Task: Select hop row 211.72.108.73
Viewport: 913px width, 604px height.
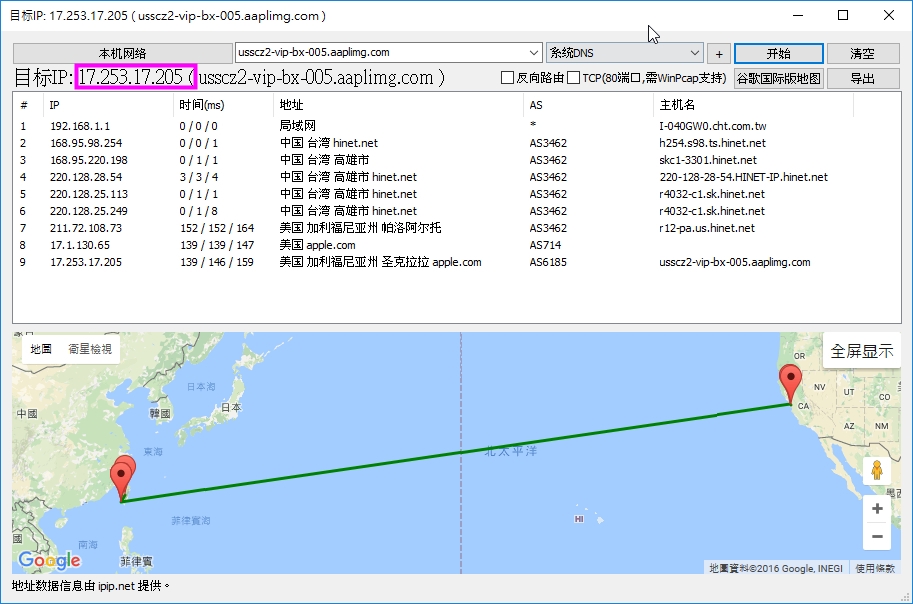Action: coord(456,228)
